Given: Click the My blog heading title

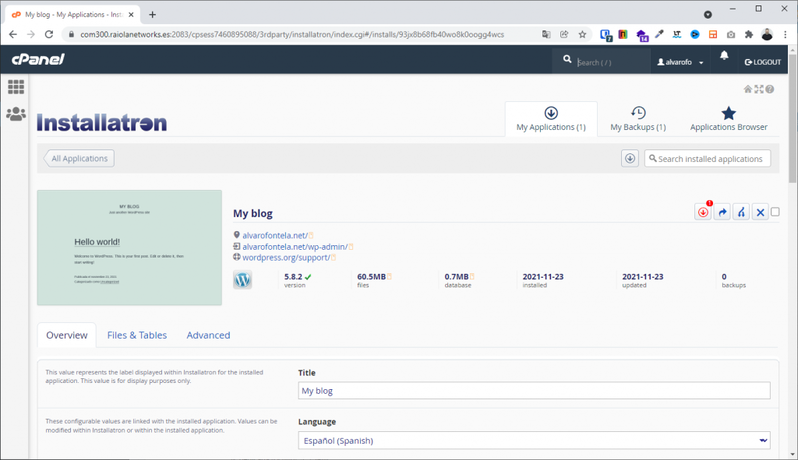Looking at the screenshot, I should (x=253, y=214).
